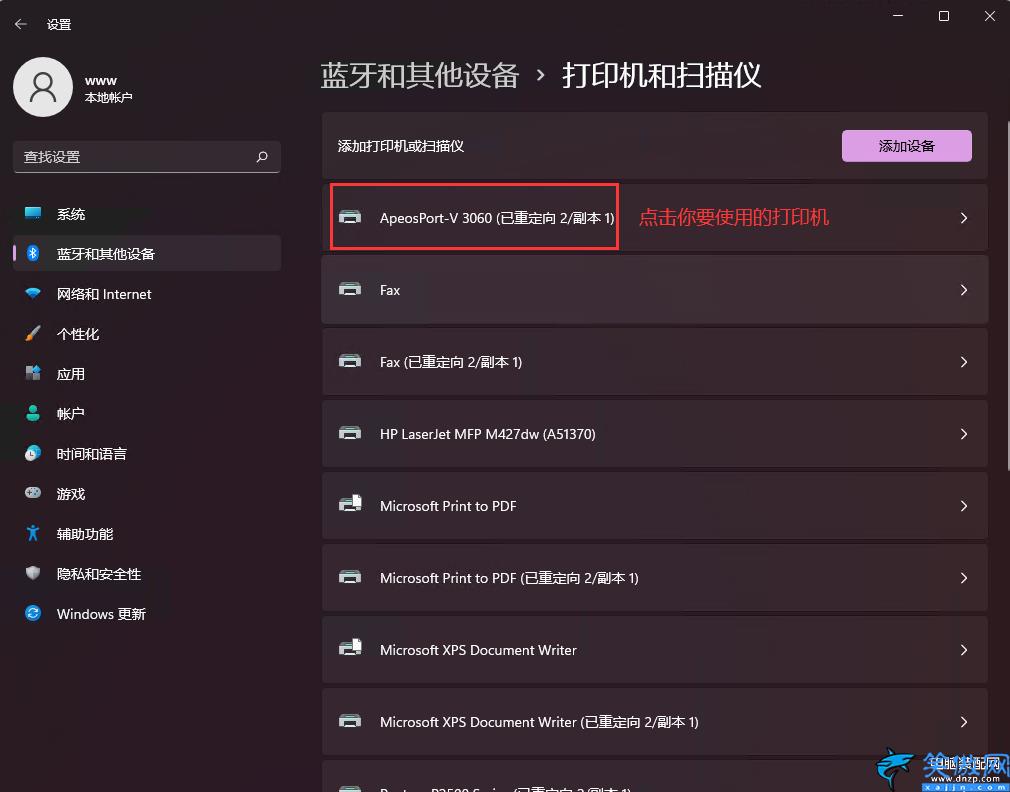1010x792 pixels.
Task: Click the 添加设备 button
Action: 906,146
